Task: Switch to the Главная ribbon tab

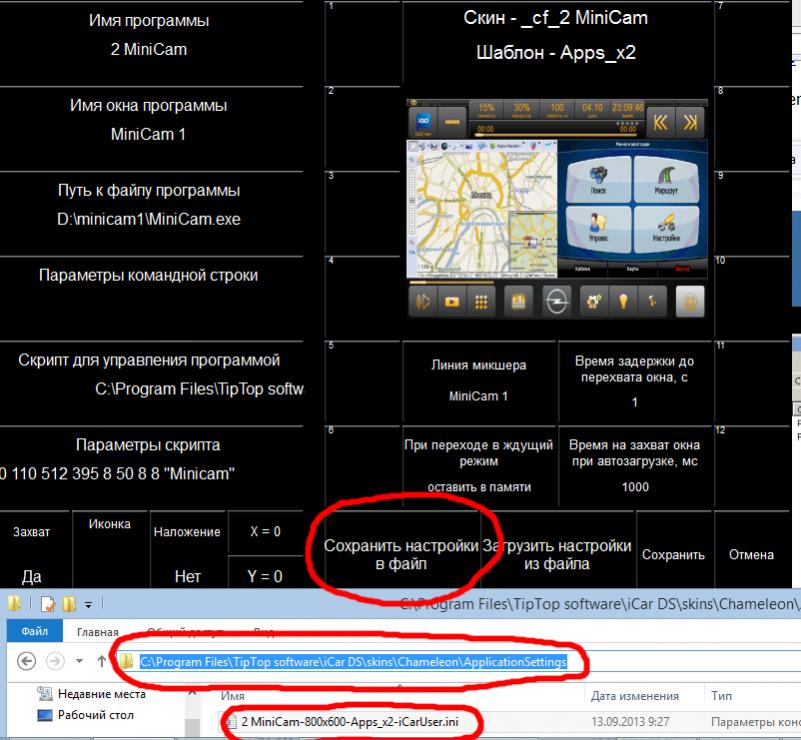Action: click(98, 632)
